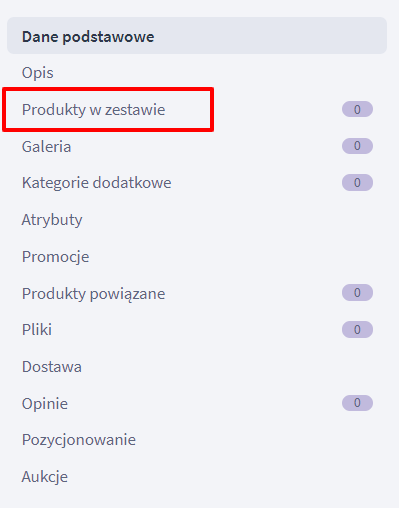The height and width of the screenshot is (508, 399).
Task: Select Produkty w zestawie menu item
Action: click(197, 110)
